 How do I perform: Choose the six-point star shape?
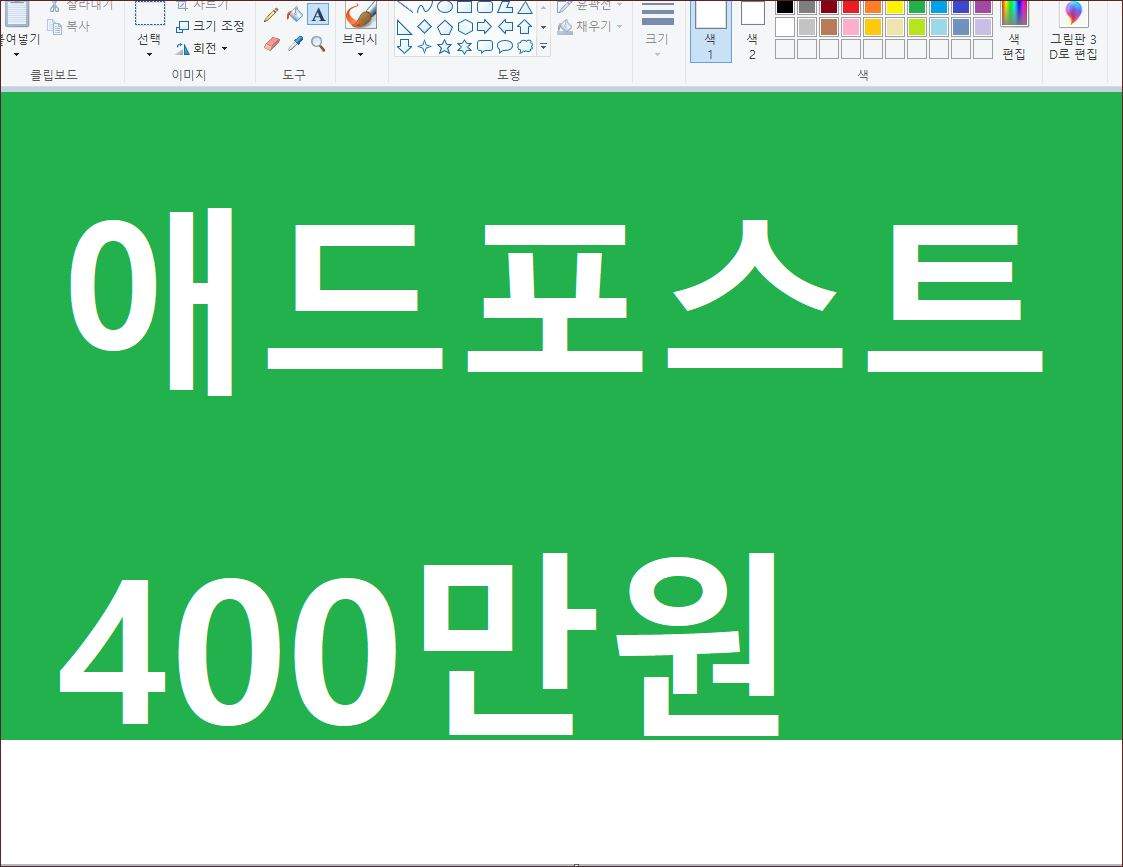tap(465, 47)
